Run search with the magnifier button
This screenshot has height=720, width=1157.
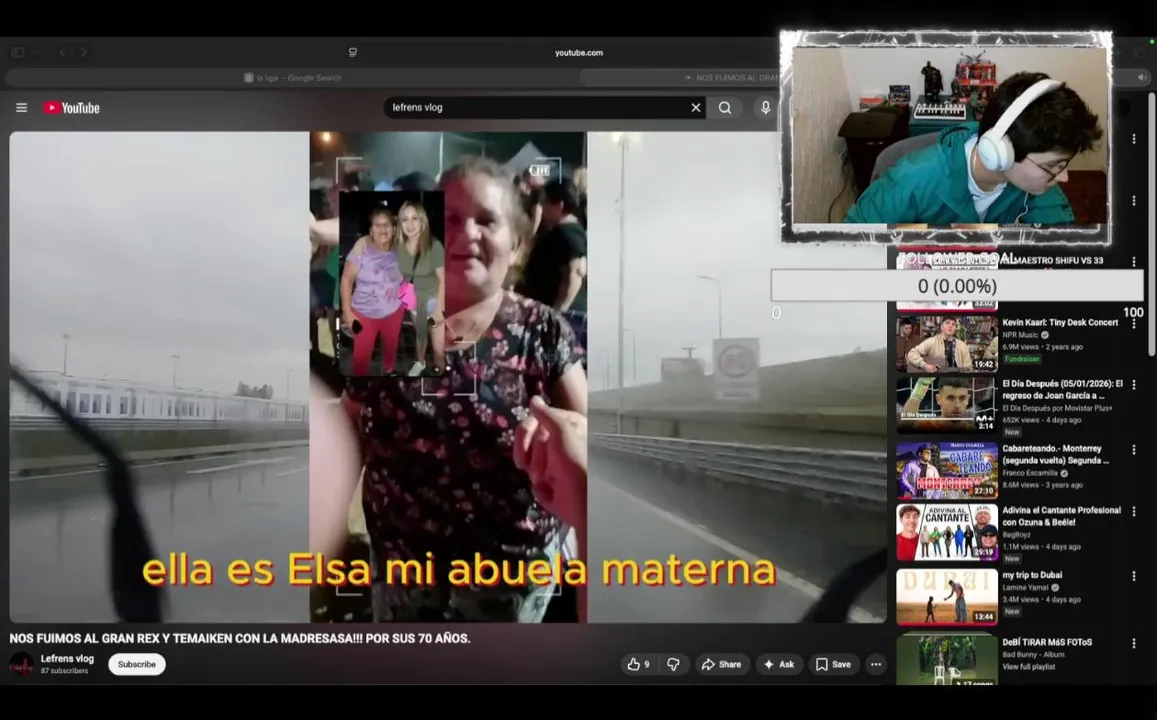725,108
